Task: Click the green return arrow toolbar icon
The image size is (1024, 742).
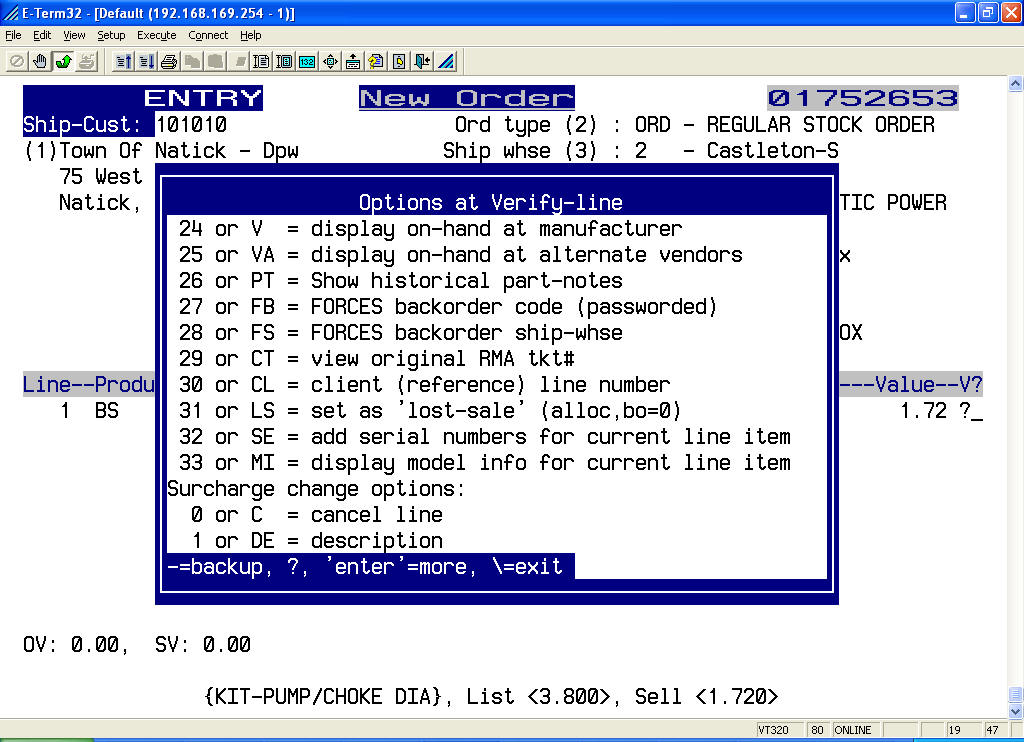Action: [63, 61]
